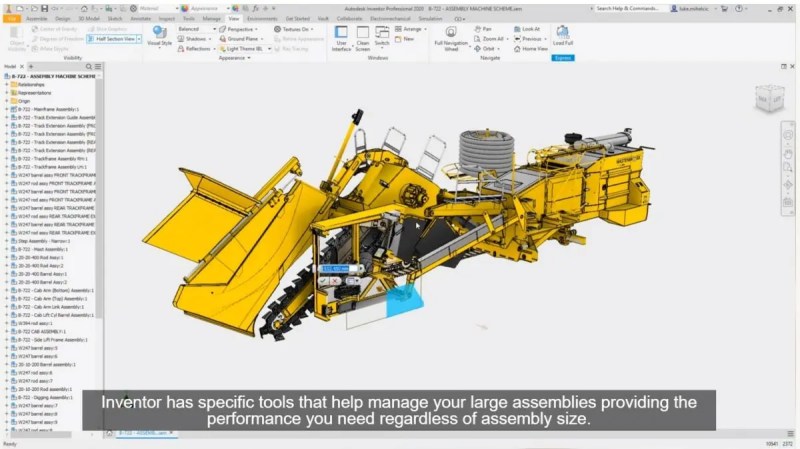
Task: Toggle Degrees of Freedom display
Action: tap(58, 39)
